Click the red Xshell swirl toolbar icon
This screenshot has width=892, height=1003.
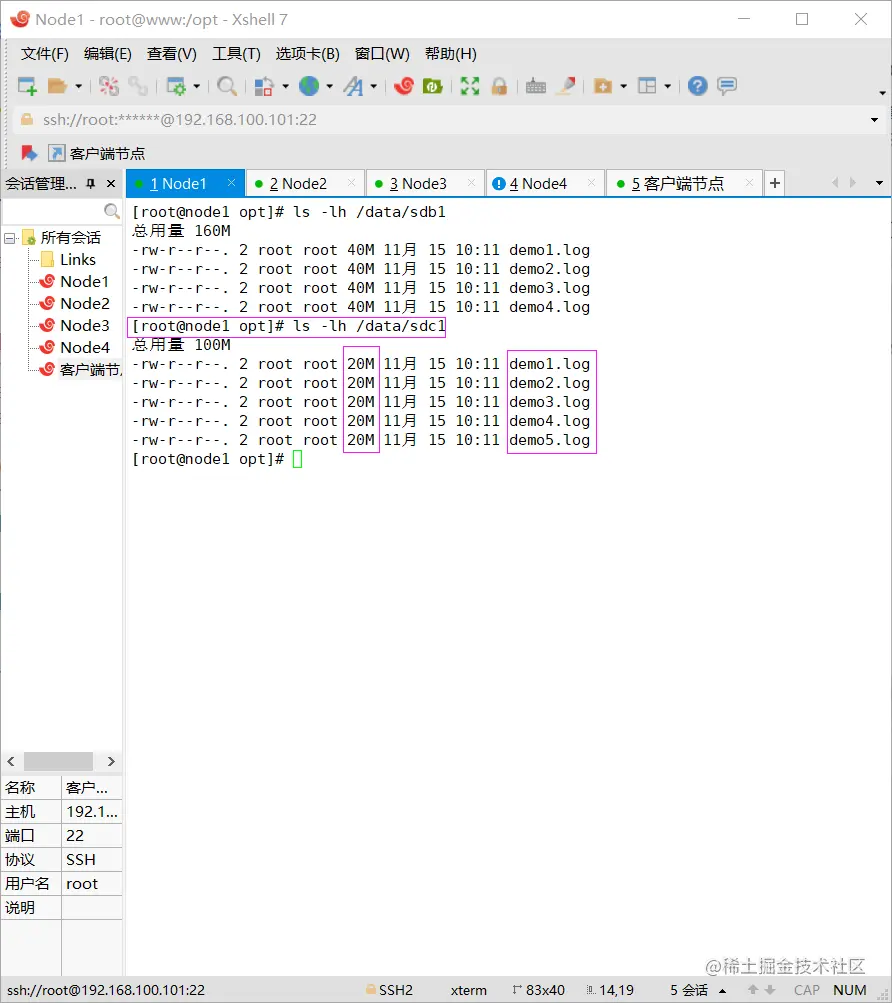pyautogui.click(x=404, y=86)
